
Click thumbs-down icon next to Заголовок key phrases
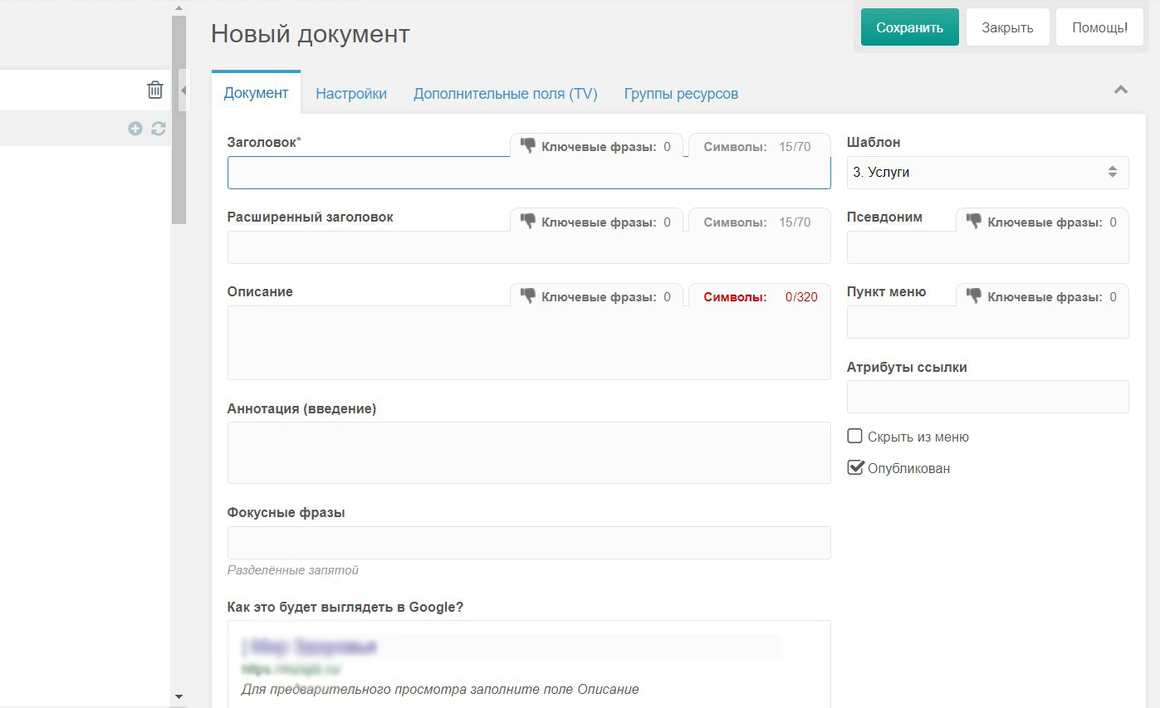point(528,145)
